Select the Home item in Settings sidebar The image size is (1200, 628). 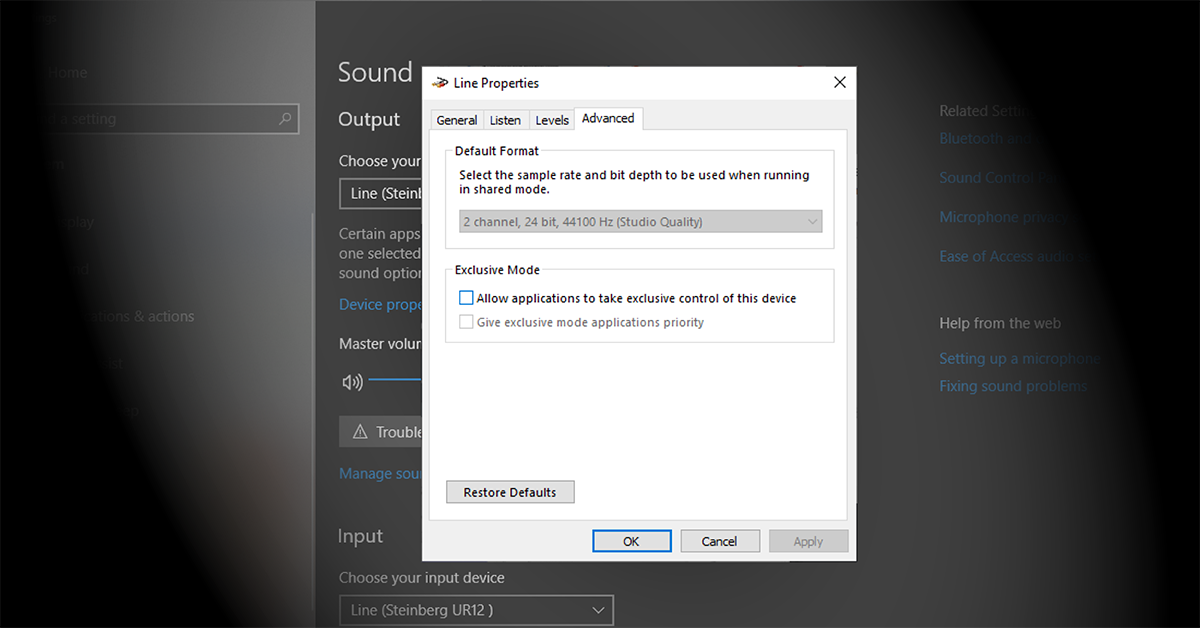69,72
